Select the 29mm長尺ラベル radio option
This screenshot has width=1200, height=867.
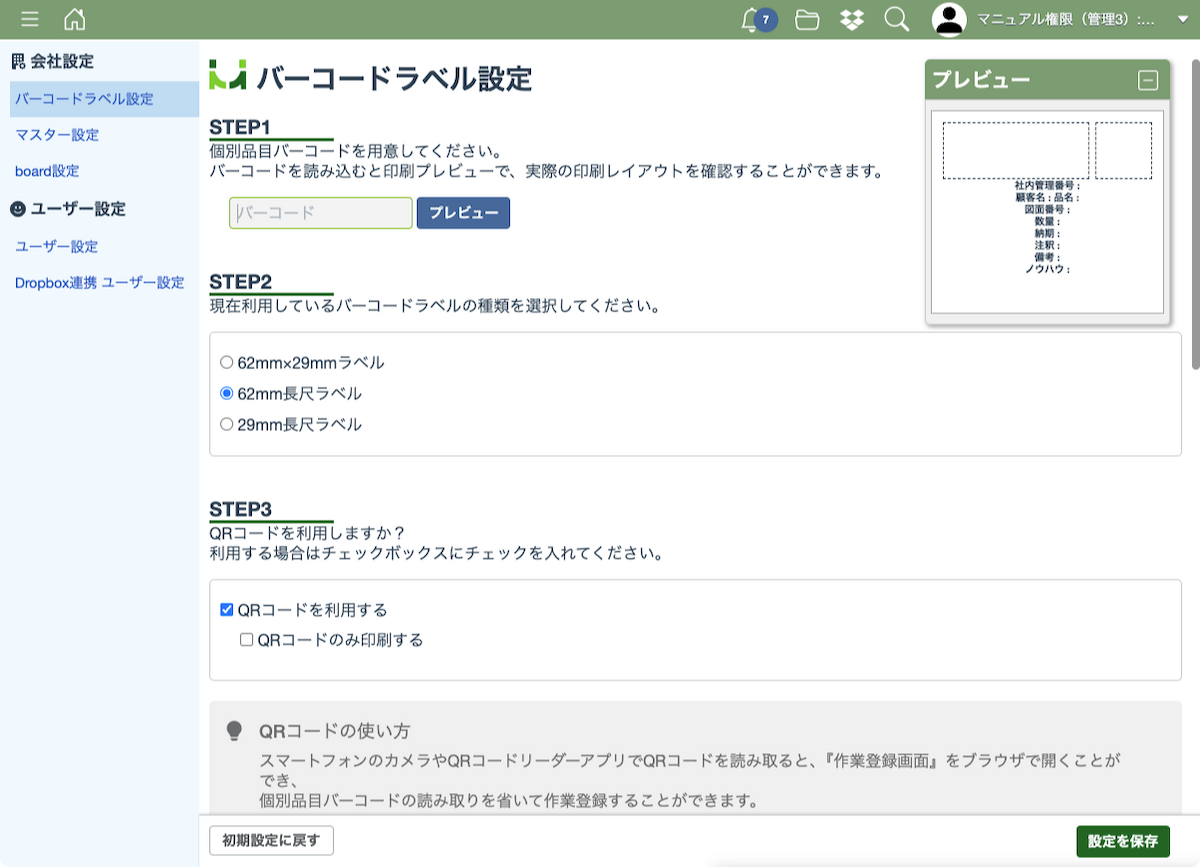click(226, 425)
